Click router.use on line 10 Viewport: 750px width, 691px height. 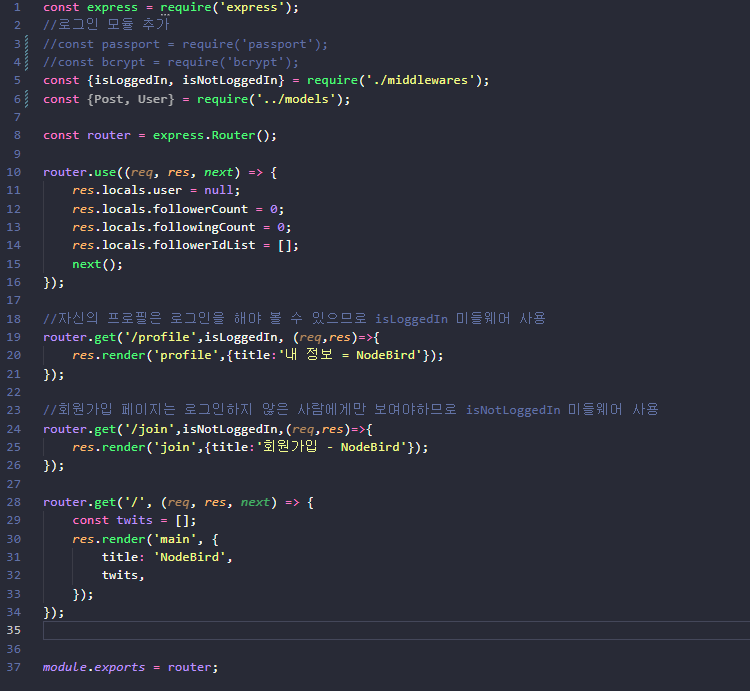[x=80, y=172]
